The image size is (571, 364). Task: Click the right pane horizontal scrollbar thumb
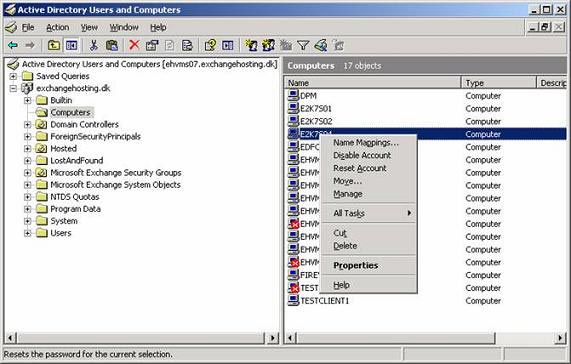tap(396, 338)
